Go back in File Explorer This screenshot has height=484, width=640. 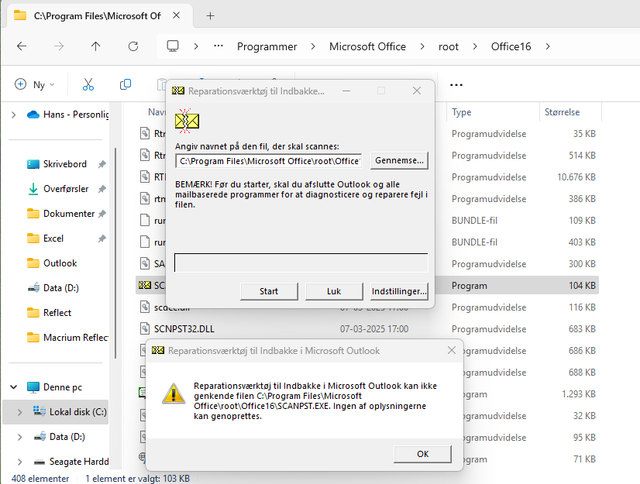click(x=22, y=47)
